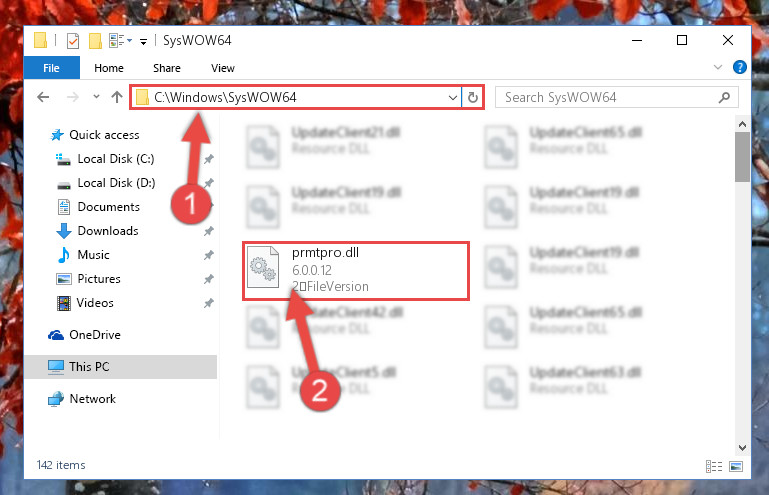This screenshot has height=495, width=769.
Task: Open the File menu tab
Action: tap(51, 68)
